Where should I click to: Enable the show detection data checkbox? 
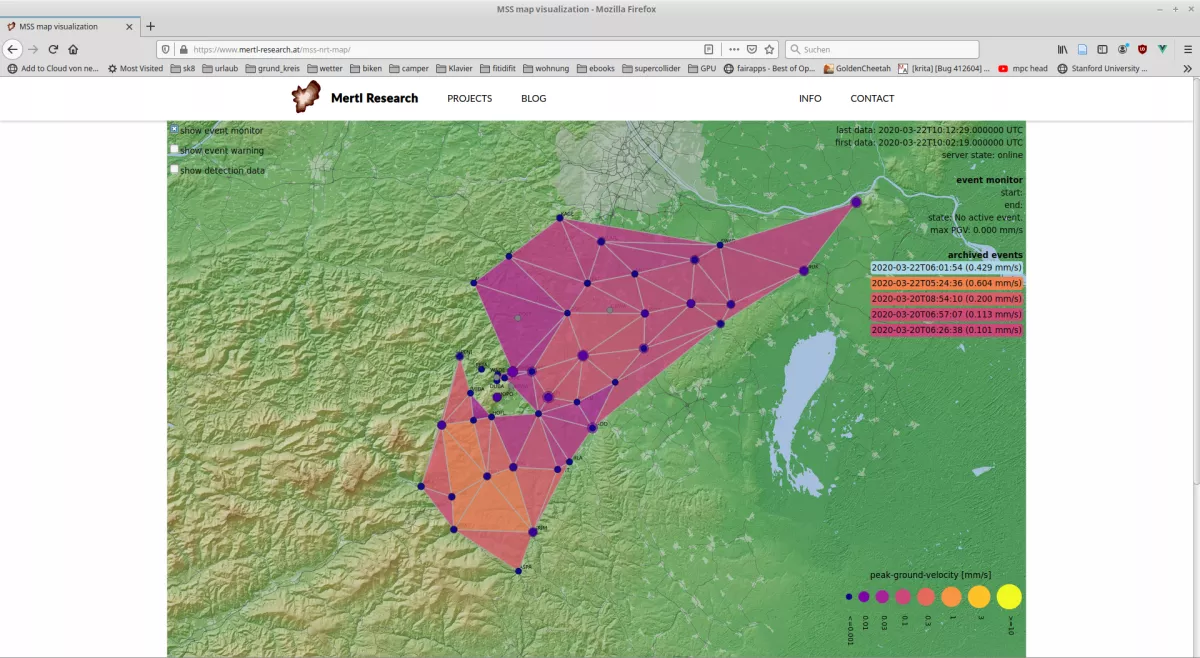pyautogui.click(x=174, y=169)
